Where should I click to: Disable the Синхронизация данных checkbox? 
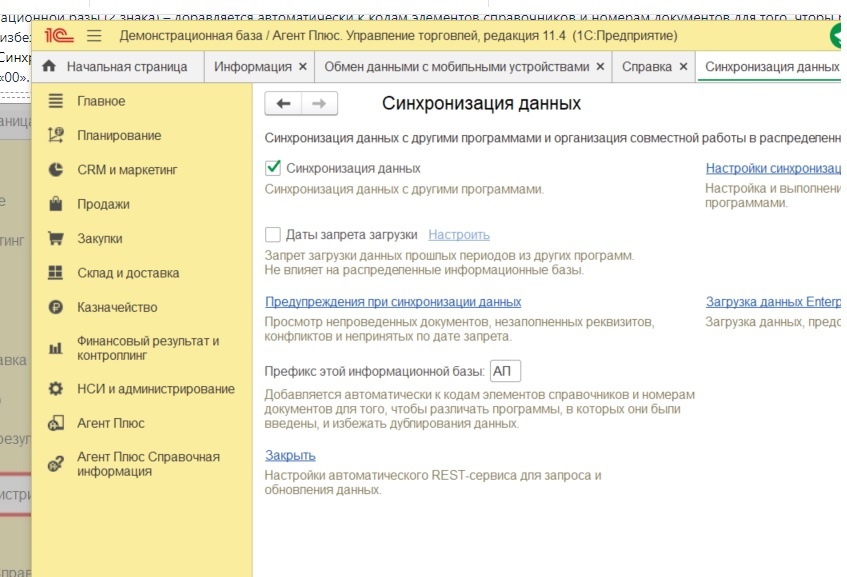click(273, 168)
